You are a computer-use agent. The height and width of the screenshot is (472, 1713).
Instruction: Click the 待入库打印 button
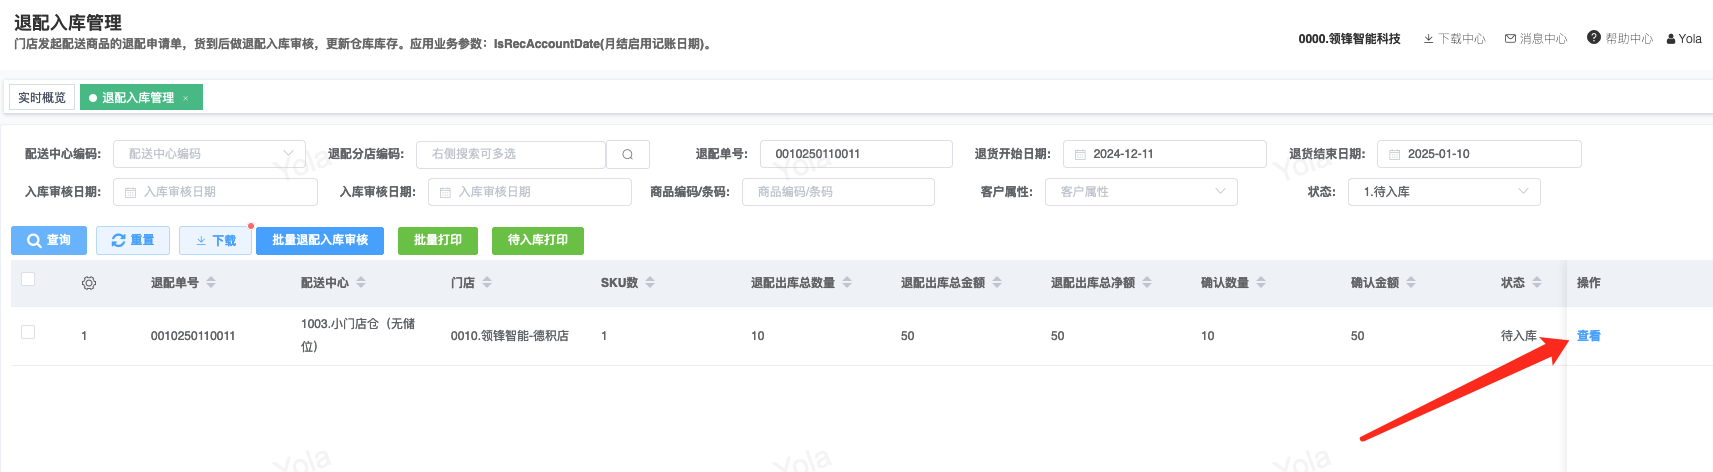[x=538, y=240]
